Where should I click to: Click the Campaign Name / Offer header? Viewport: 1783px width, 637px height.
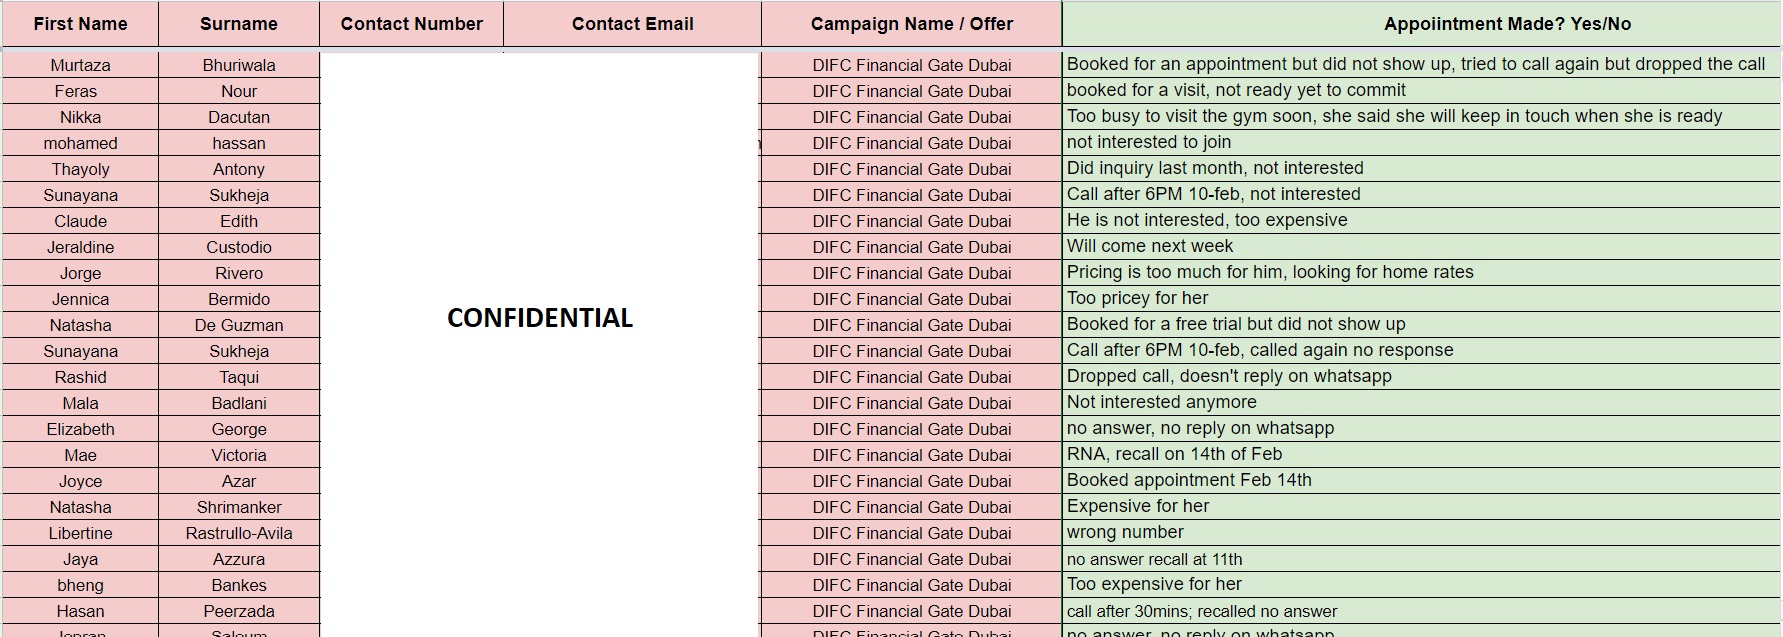(911, 24)
